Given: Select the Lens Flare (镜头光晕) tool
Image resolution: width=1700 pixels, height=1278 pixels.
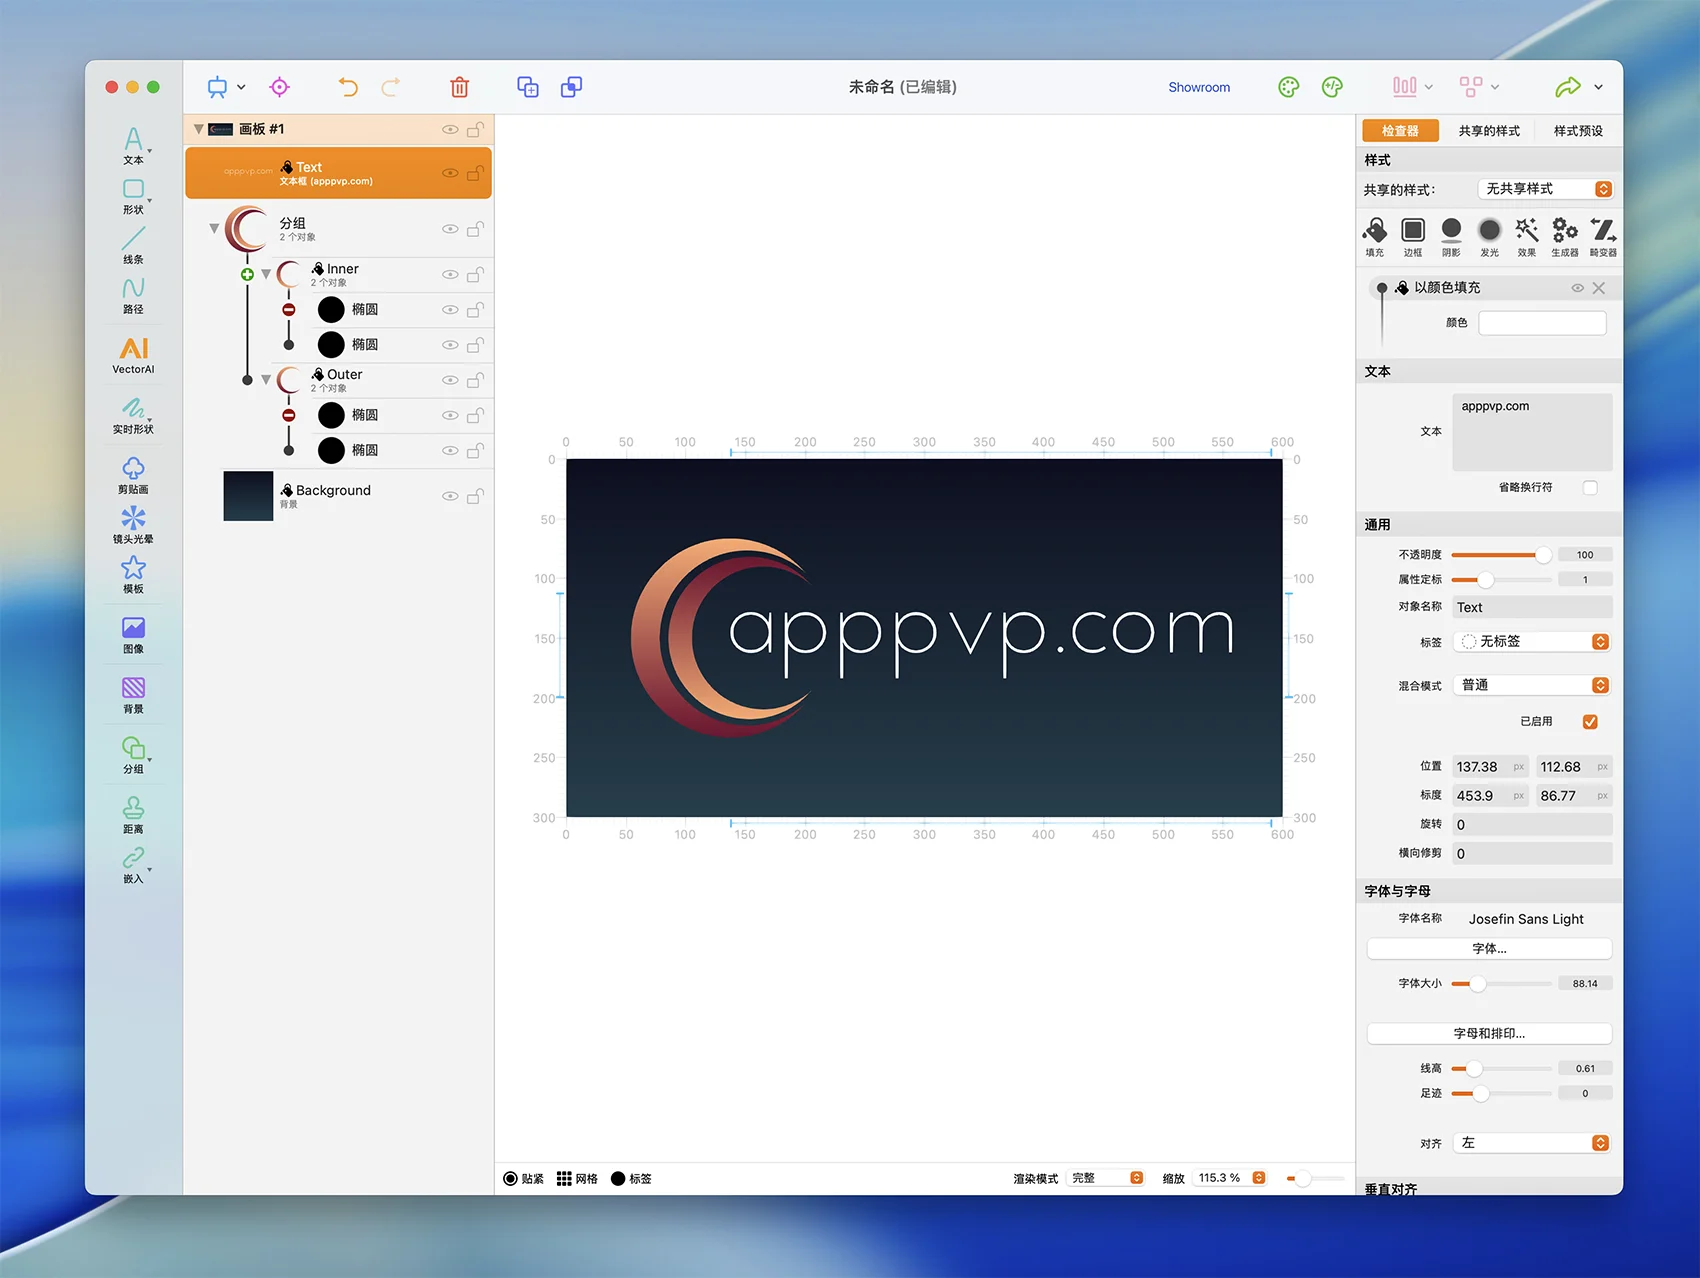Looking at the screenshot, I should [133, 523].
